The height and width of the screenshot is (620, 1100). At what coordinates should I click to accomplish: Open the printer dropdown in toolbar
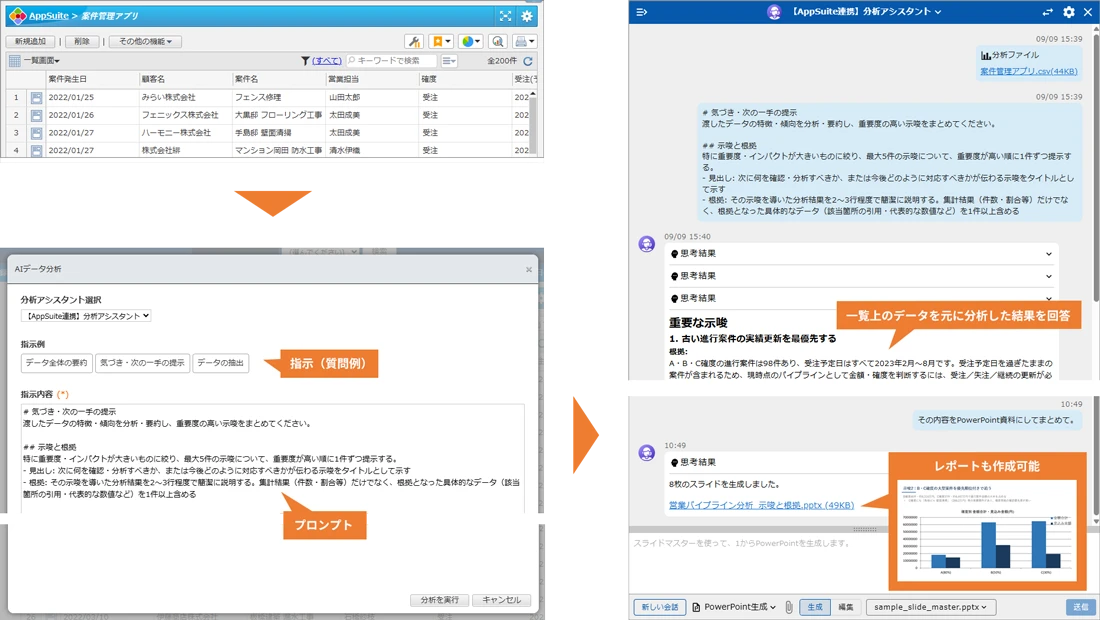[x=525, y=41]
